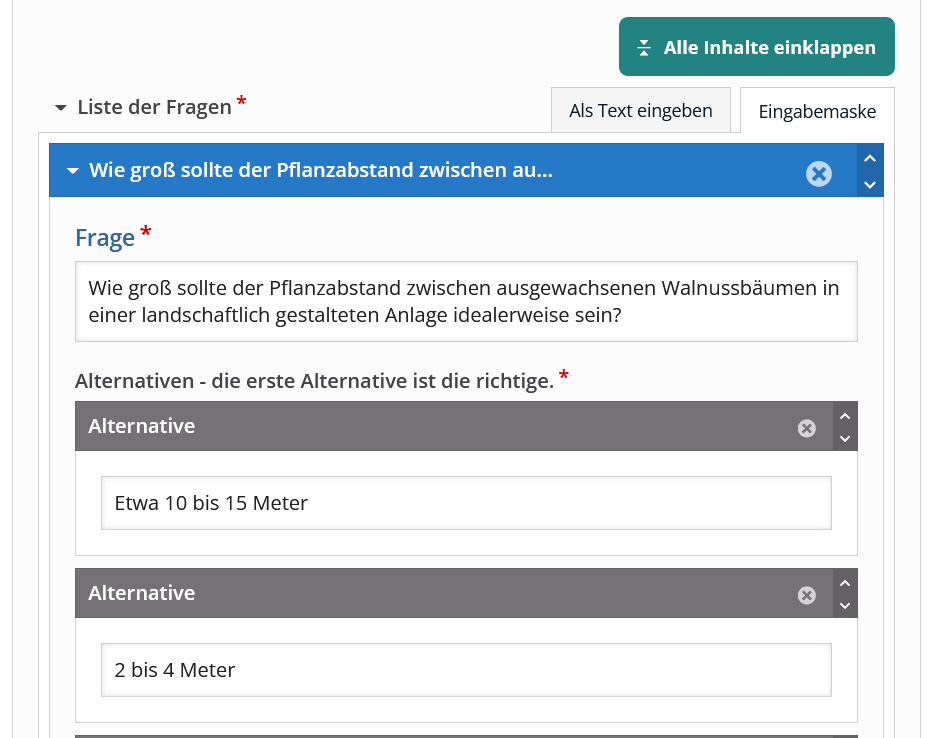Move the Pflanzabstand question down in the list
Screen dimensions: 929x738
coord(869,184)
